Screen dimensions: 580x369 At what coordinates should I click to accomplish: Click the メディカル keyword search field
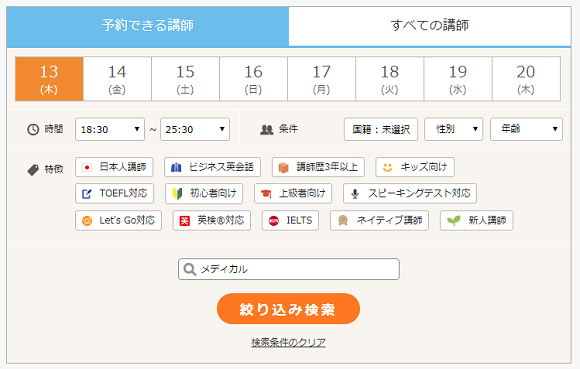289,269
